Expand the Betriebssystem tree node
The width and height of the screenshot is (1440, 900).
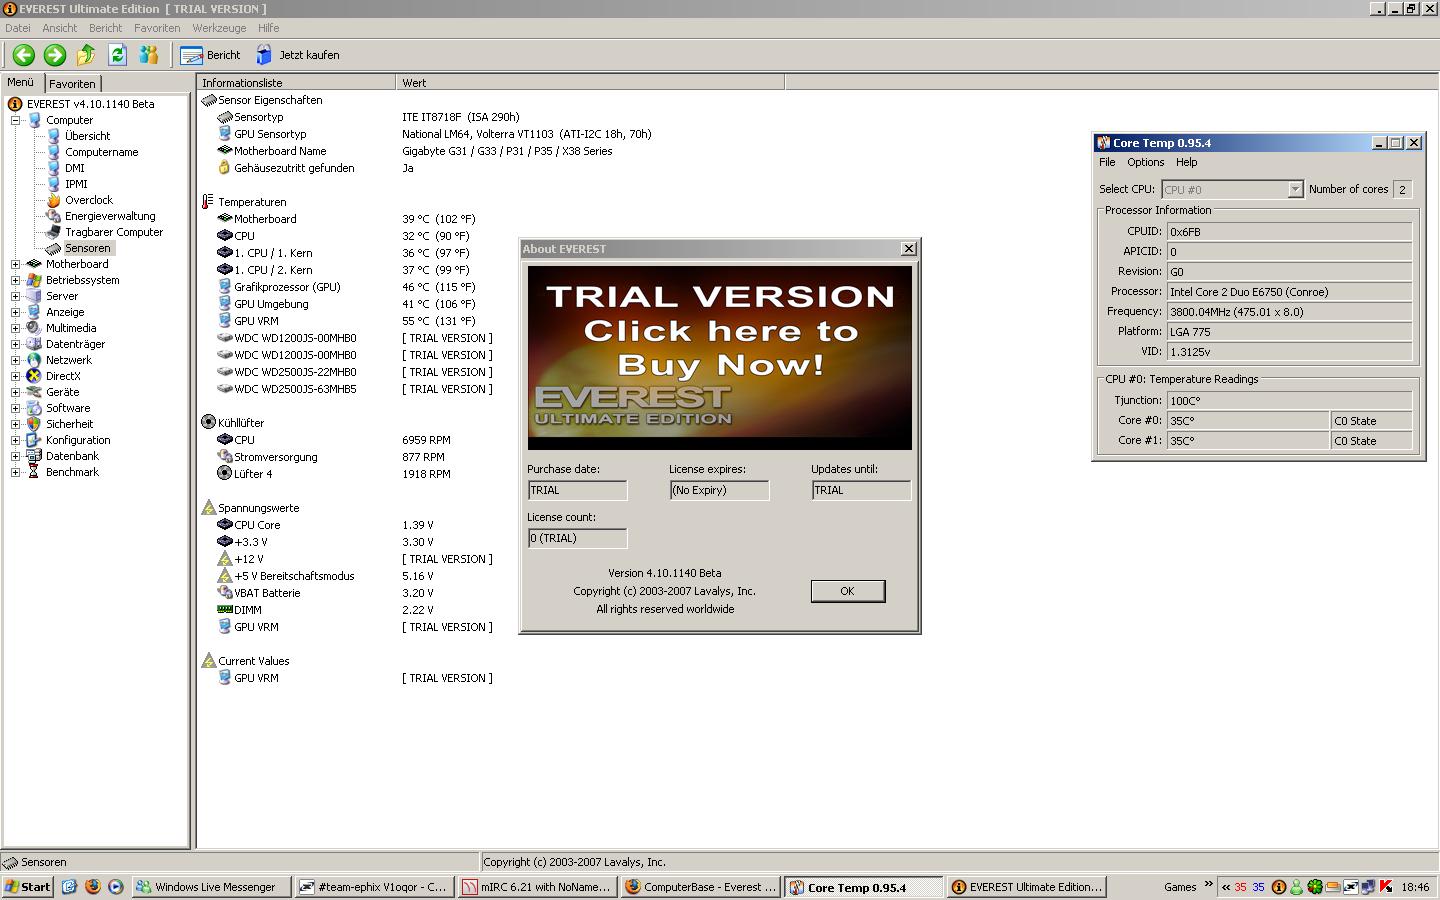16,280
